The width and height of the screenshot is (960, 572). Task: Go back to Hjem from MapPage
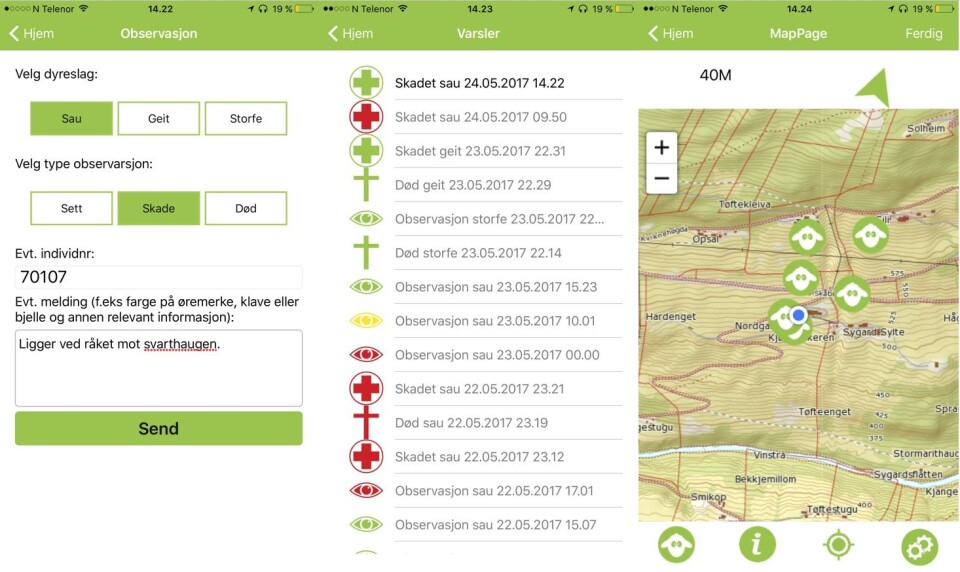point(671,33)
